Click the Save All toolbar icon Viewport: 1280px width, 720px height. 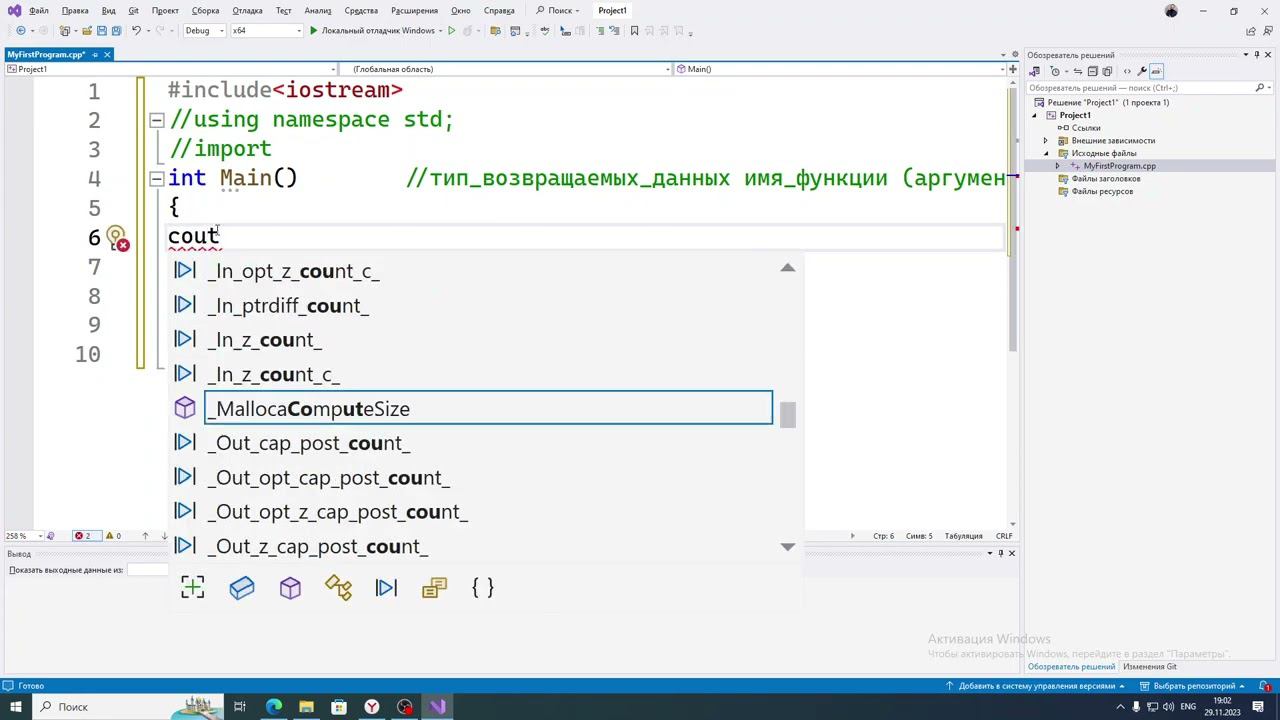click(x=116, y=31)
